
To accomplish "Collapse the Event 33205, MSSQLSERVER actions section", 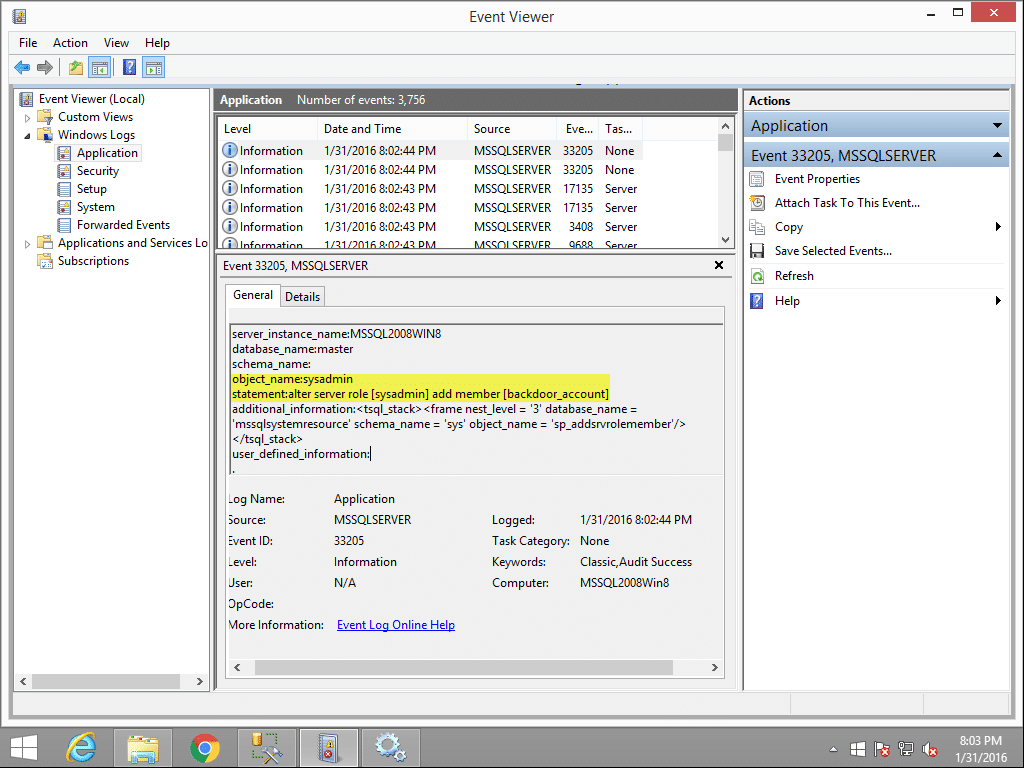I will pos(997,155).
